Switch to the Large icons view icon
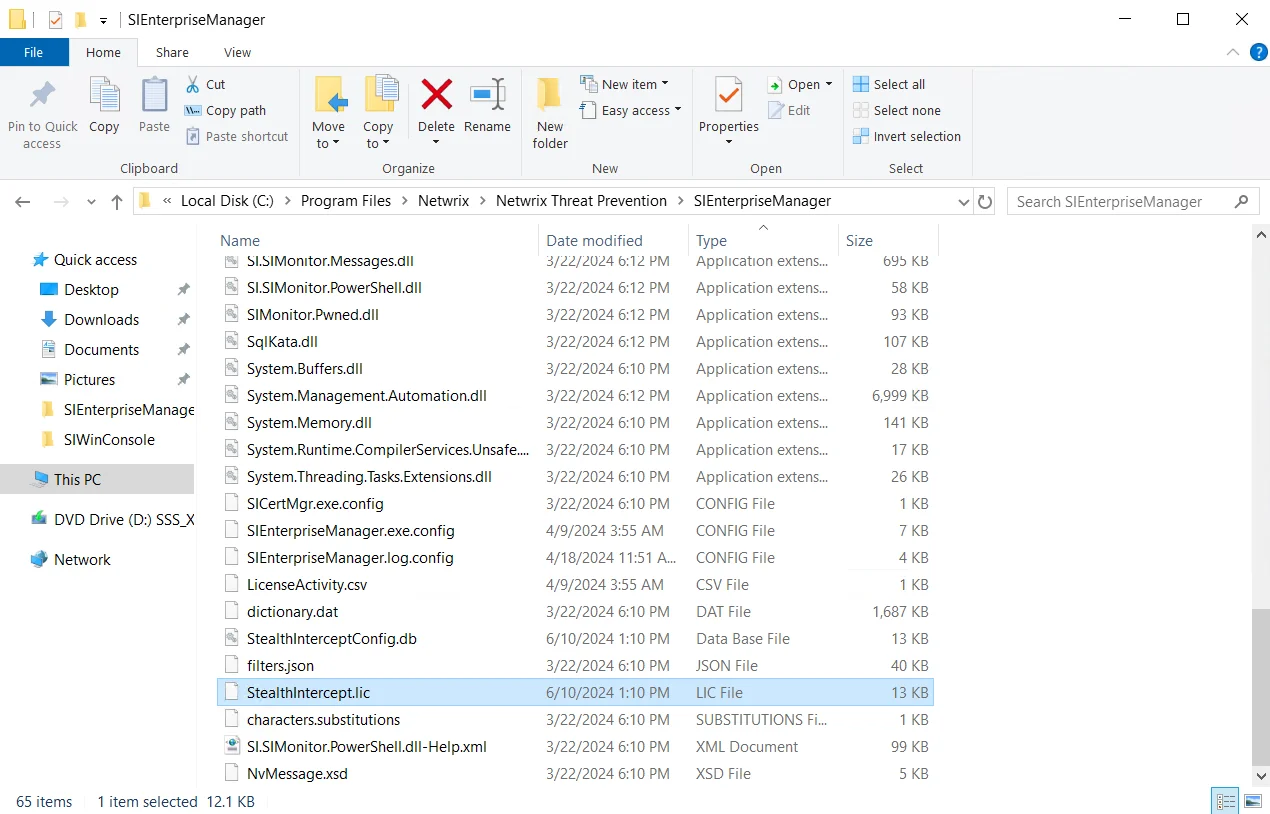 click(1251, 801)
